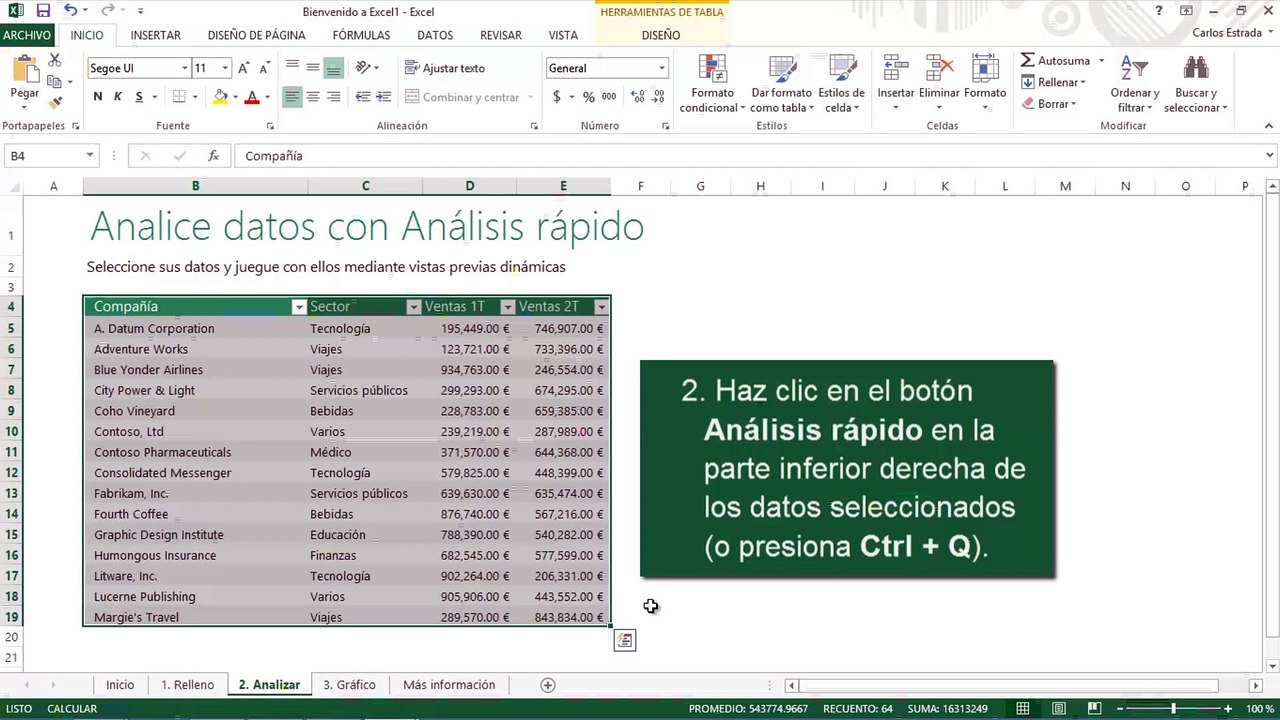The image size is (1280, 720).
Task: Click the Copy icon
Action: tap(56, 82)
